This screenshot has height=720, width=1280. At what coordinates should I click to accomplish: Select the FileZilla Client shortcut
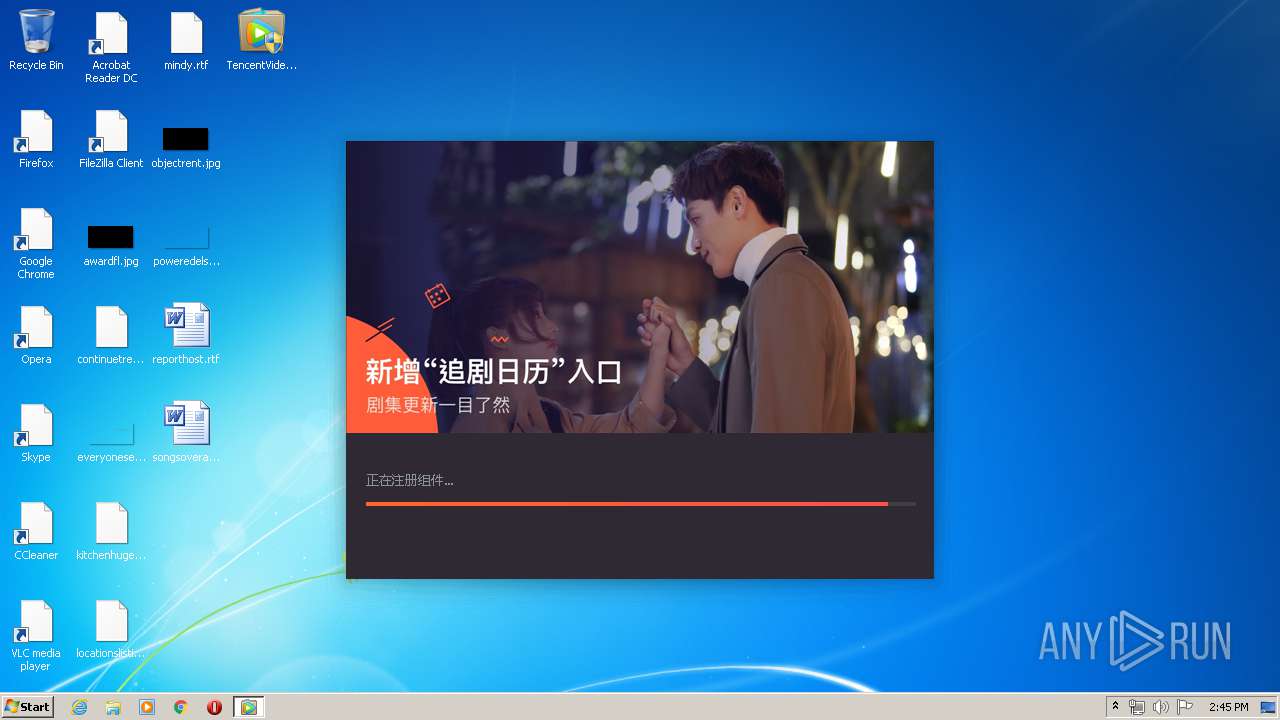coord(111,139)
